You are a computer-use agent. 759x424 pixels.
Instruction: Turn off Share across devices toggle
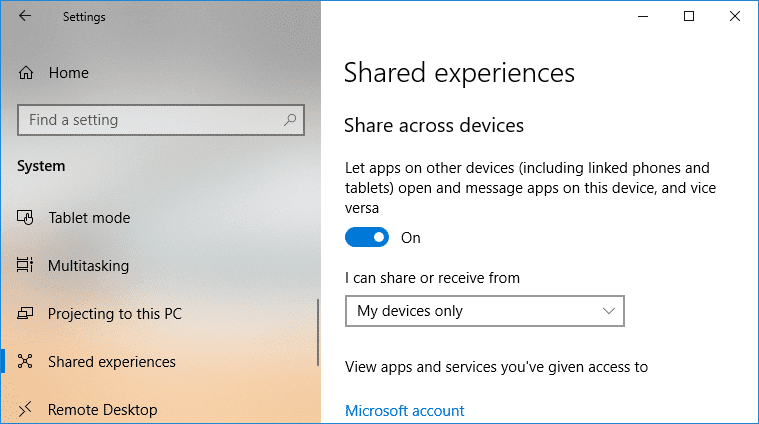tap(367, 238)
